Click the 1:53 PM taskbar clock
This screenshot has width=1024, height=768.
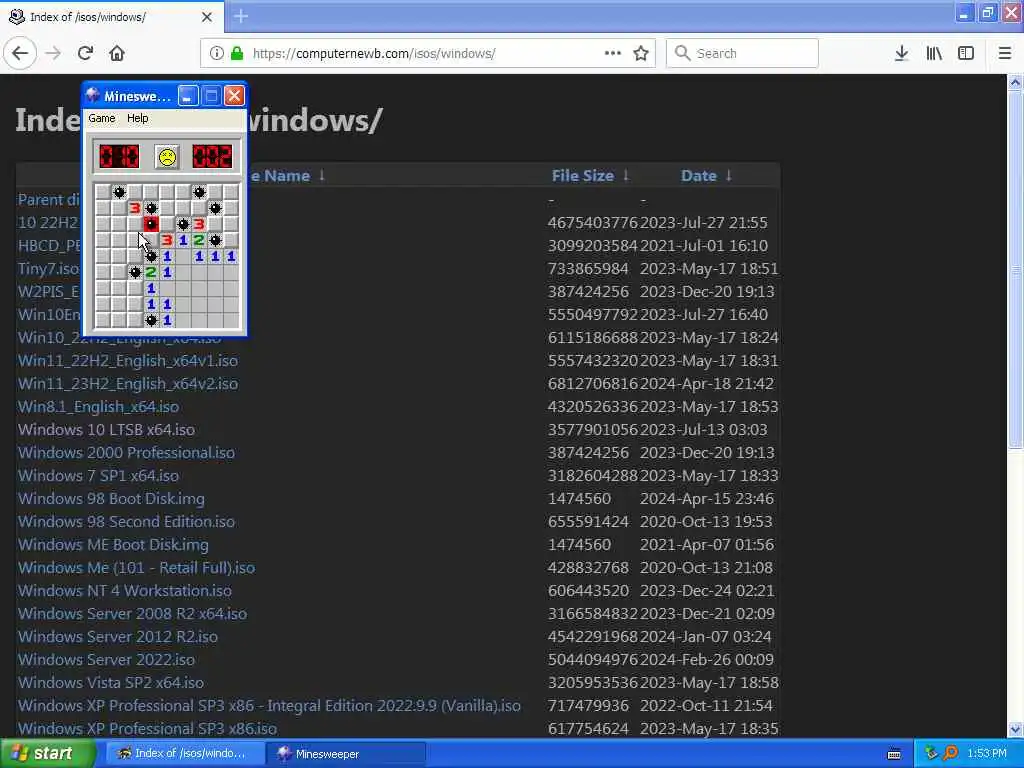point(987,753)
